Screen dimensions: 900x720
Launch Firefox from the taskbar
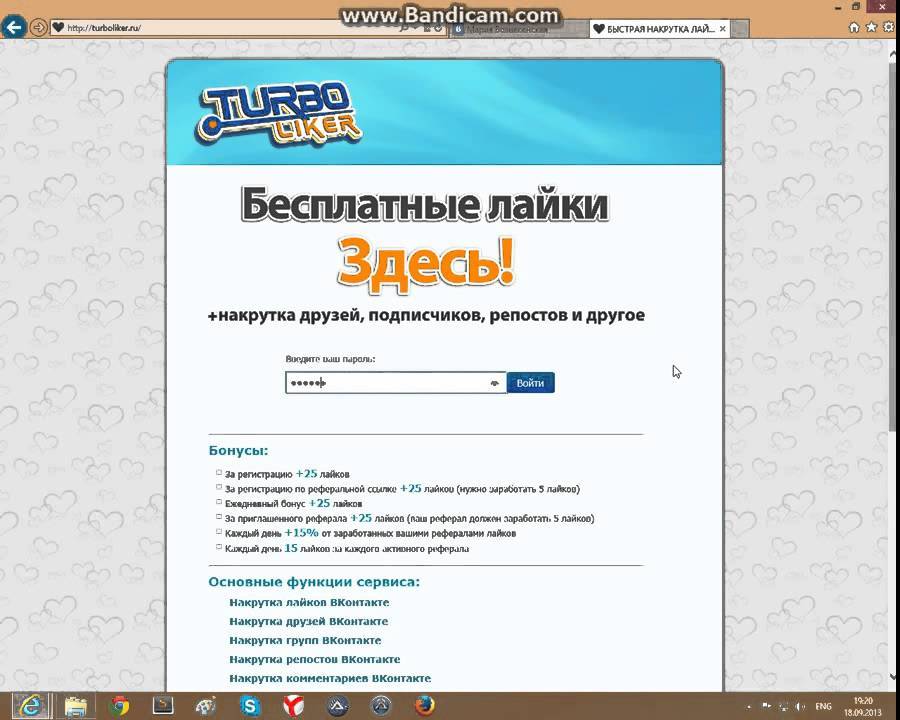pyautogui.click(x=425, y=706)
